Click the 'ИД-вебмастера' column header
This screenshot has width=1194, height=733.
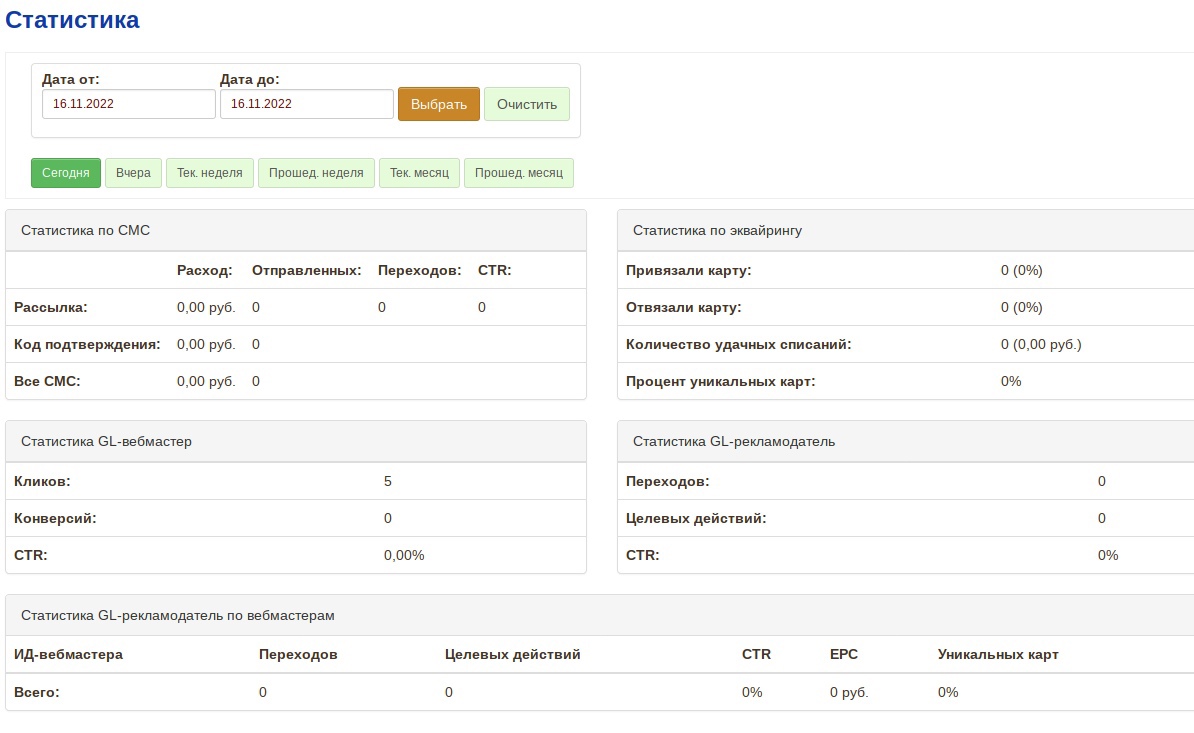(68, 655)
